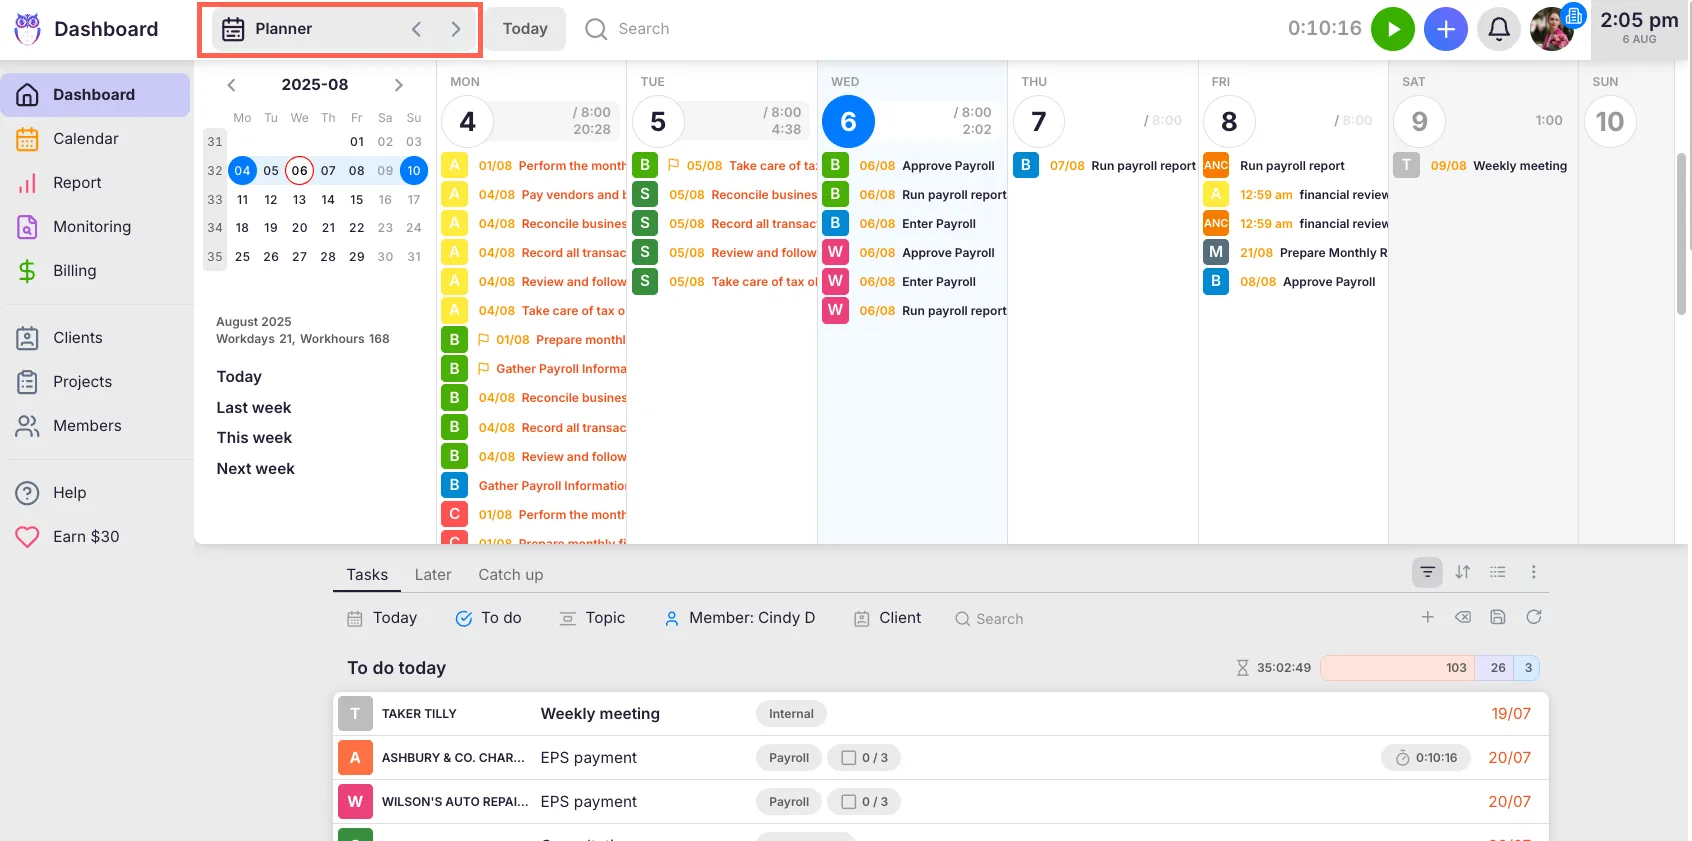
Task: Open the notifications bell
Action: [1498, 29]
